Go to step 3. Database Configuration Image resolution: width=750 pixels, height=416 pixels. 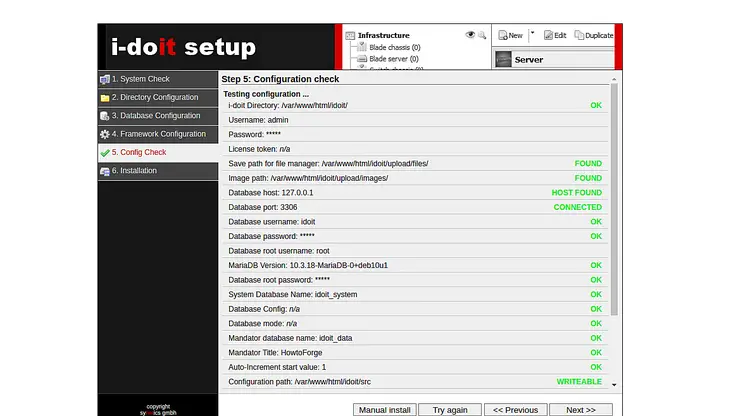[158, 116]
